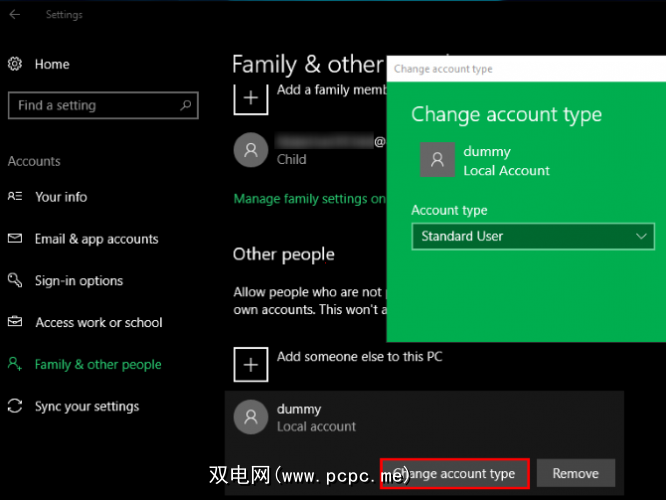This screenshot has width=666, height=500.
Task: Click the Access work or school briefcase icon
Action: click(15, 323)
